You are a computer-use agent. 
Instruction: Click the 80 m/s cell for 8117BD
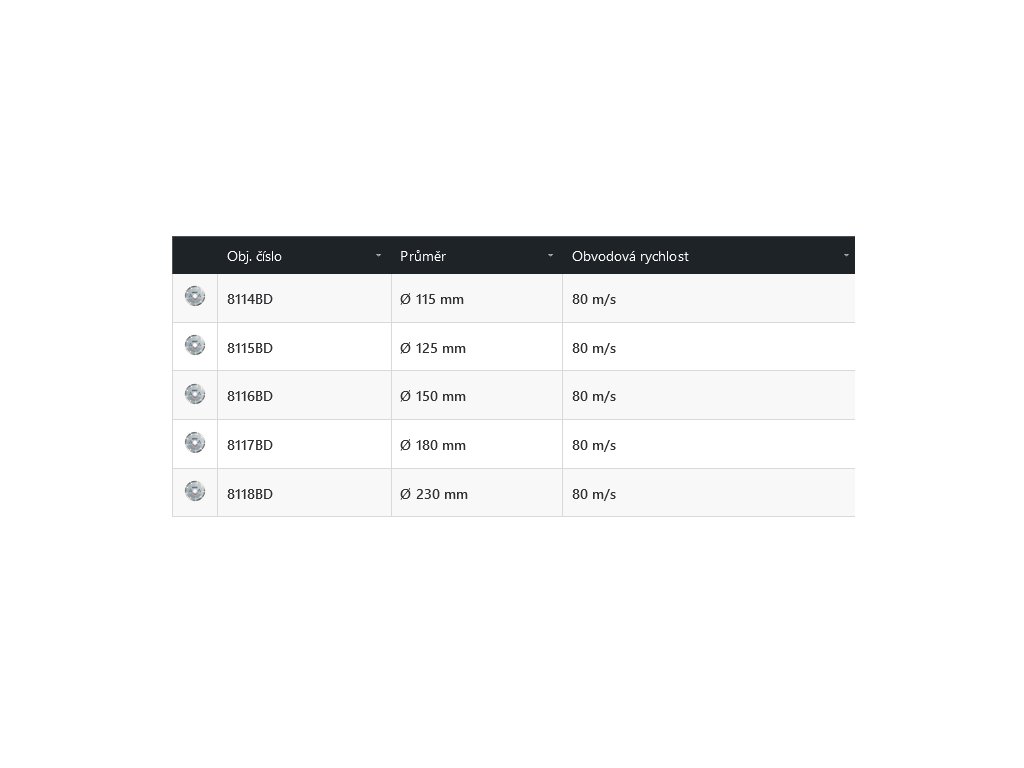[x=594, y=445]
